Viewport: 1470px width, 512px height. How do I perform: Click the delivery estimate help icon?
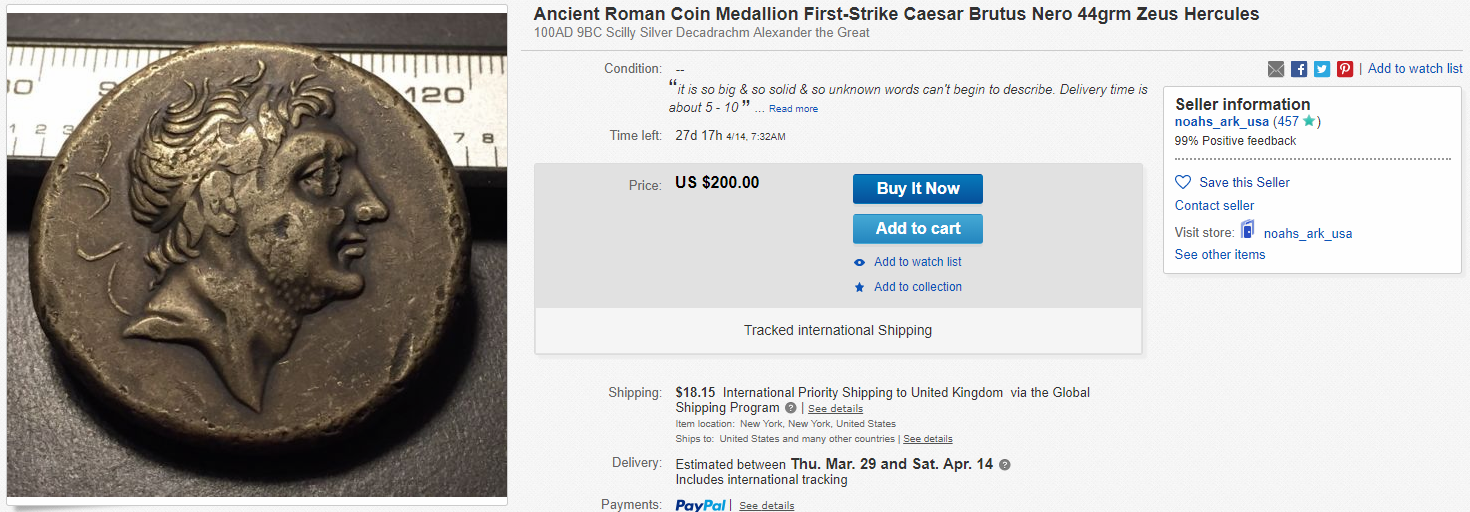(1005, 464)
